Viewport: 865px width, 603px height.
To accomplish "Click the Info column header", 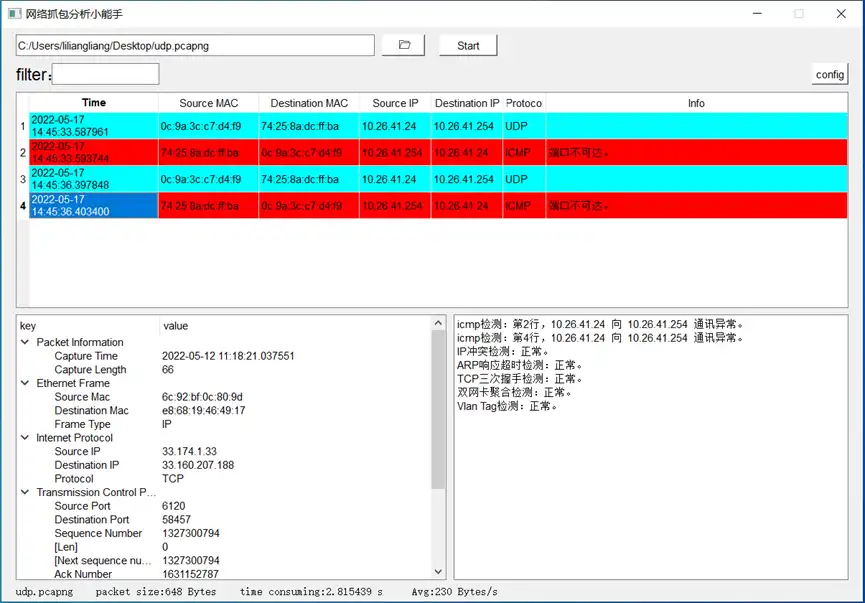I will [696, 103].
